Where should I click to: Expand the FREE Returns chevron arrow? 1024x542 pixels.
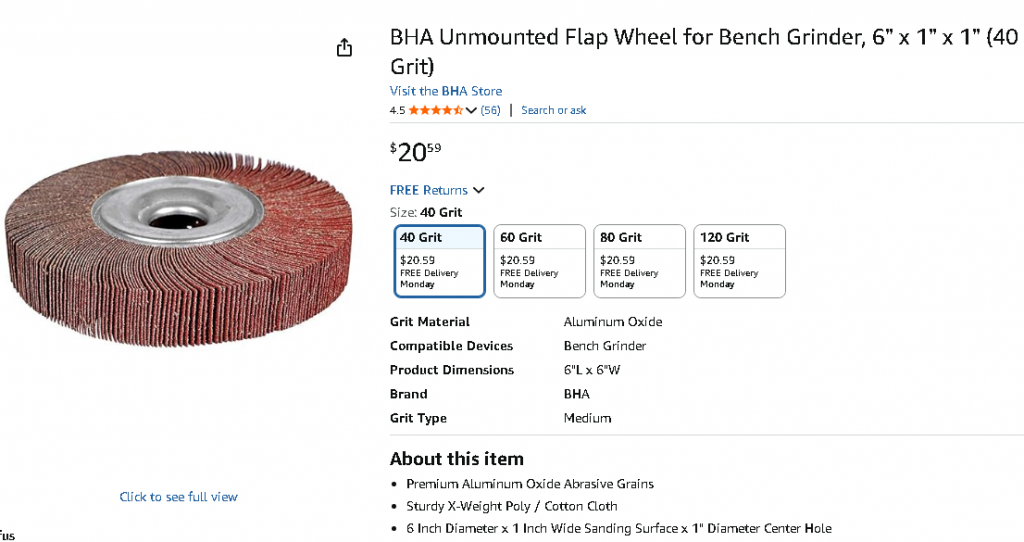[478, 190]
